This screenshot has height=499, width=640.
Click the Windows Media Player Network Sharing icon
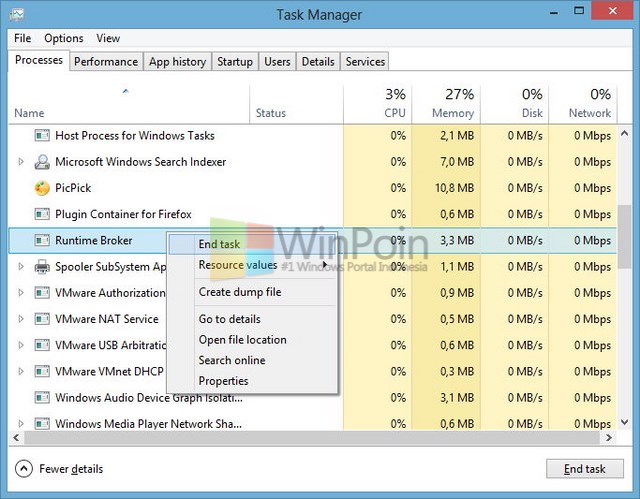[x=42, y=424]
